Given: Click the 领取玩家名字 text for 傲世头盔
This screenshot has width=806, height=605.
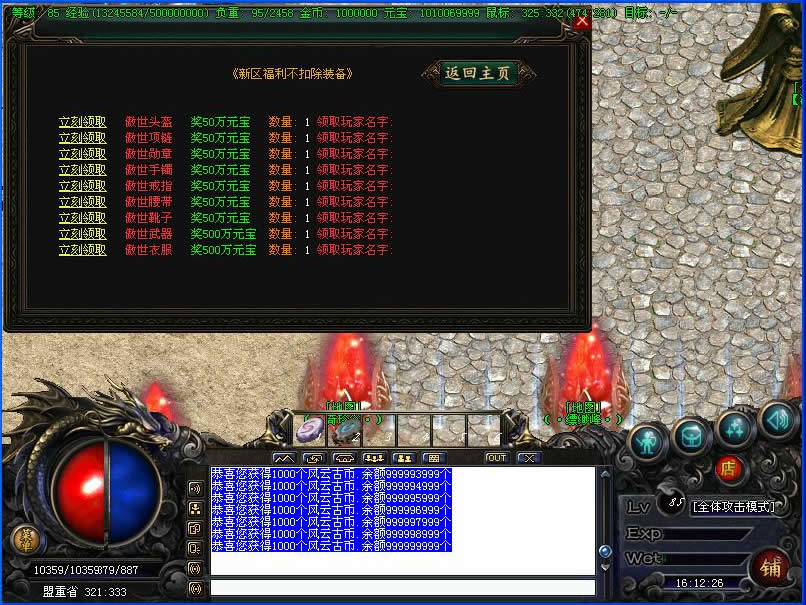Looking at the screenshot, I should click(354, 122).
